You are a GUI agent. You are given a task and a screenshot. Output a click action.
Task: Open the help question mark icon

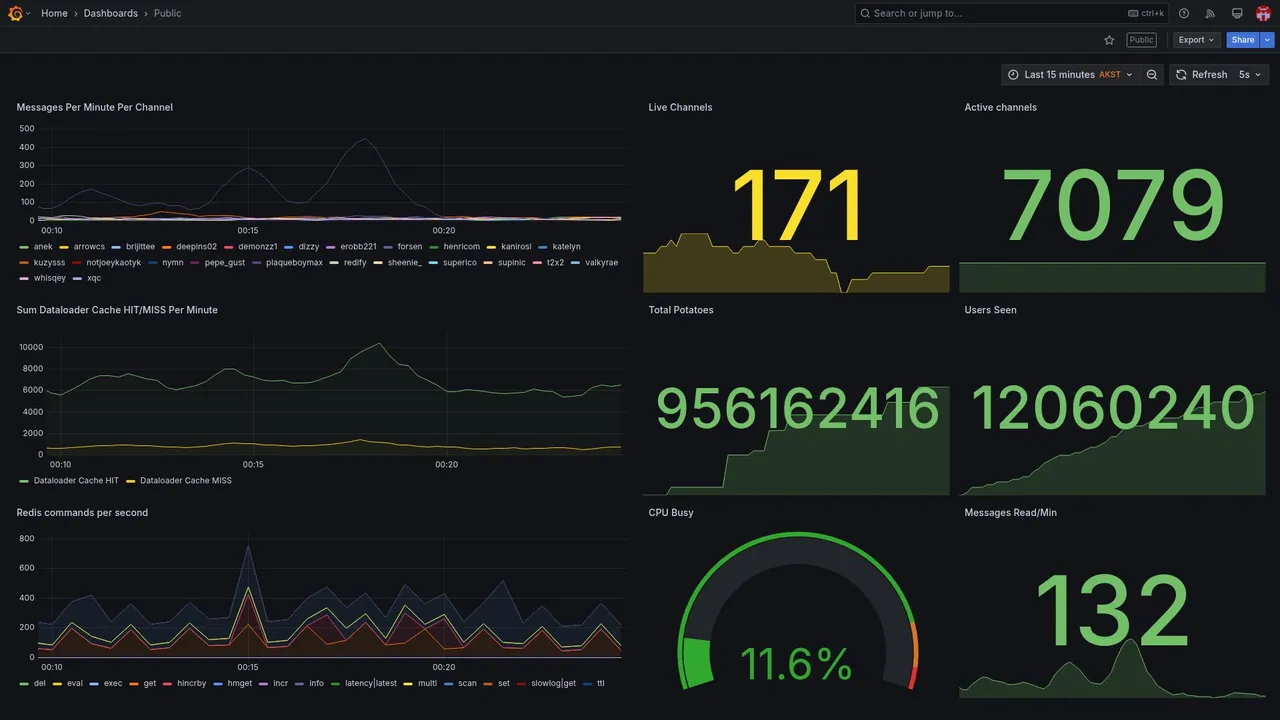(x=1184, y=13)
